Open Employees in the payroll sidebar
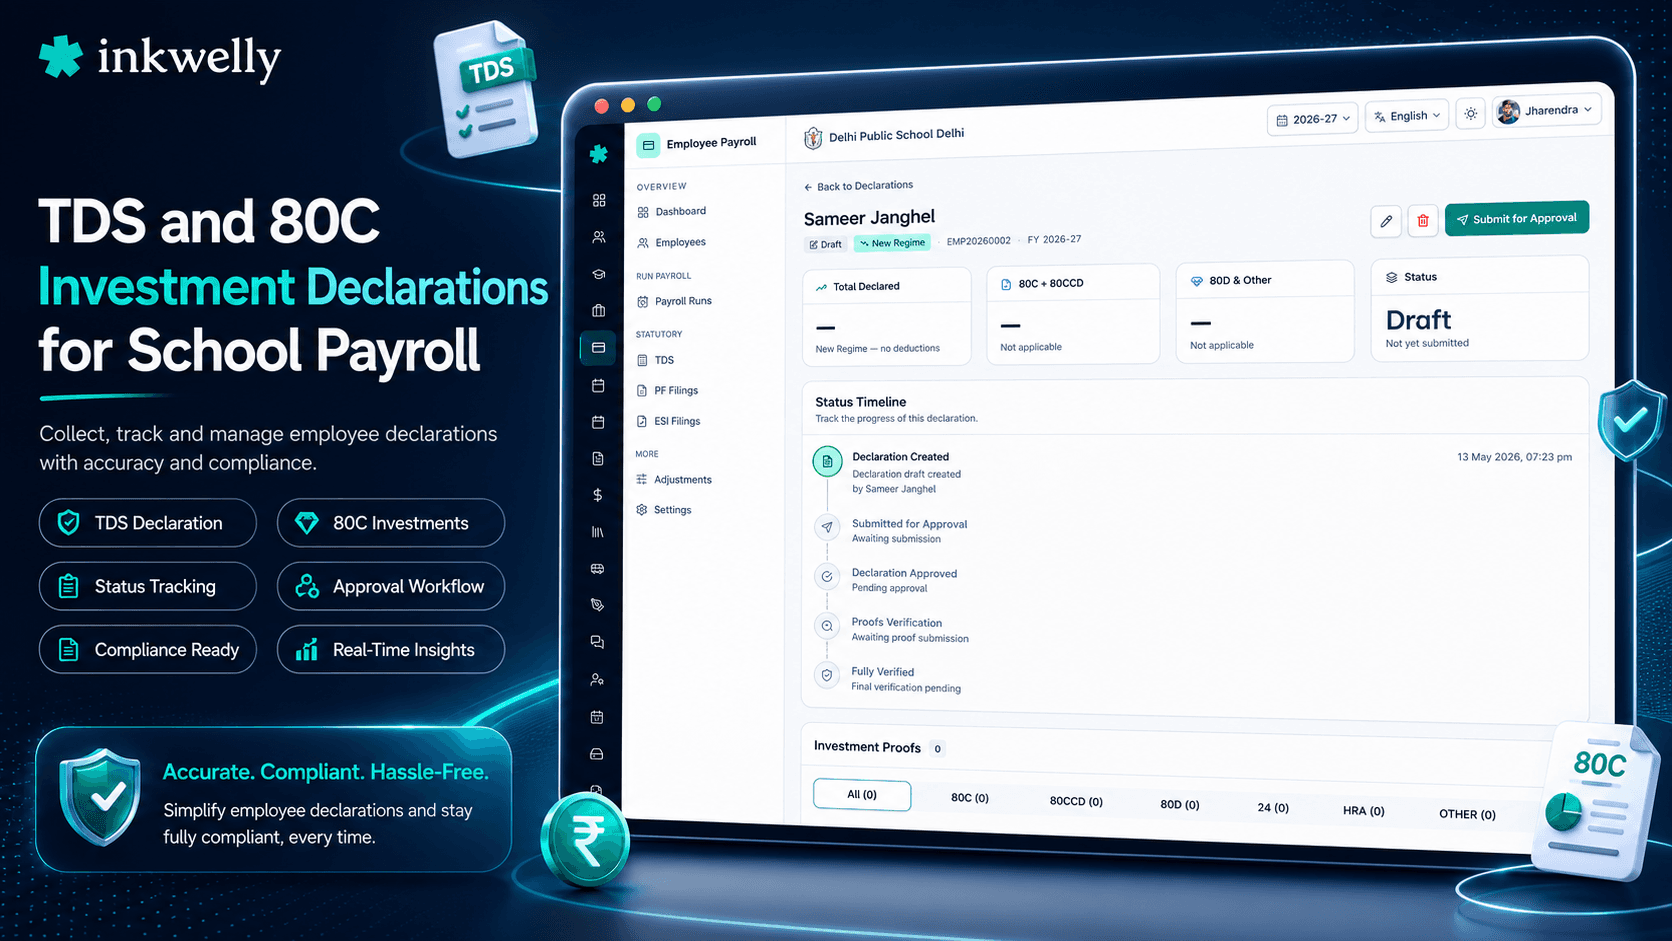The width and height of the screenshot is (1672, 941). pyautogui.click(x=671, y=242)
